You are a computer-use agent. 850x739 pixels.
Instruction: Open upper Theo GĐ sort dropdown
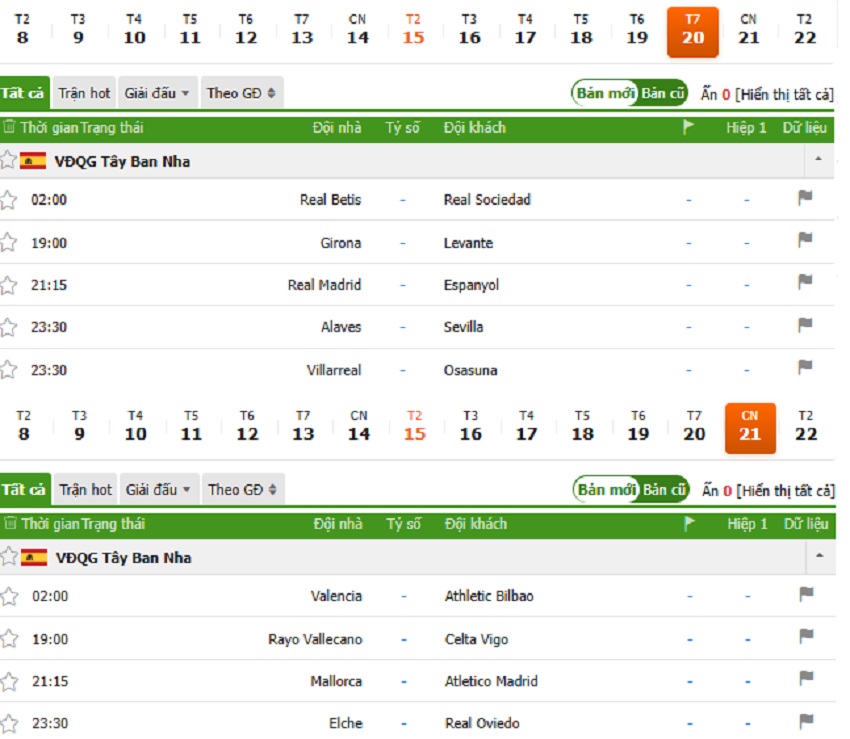click(x=241, y=93)
